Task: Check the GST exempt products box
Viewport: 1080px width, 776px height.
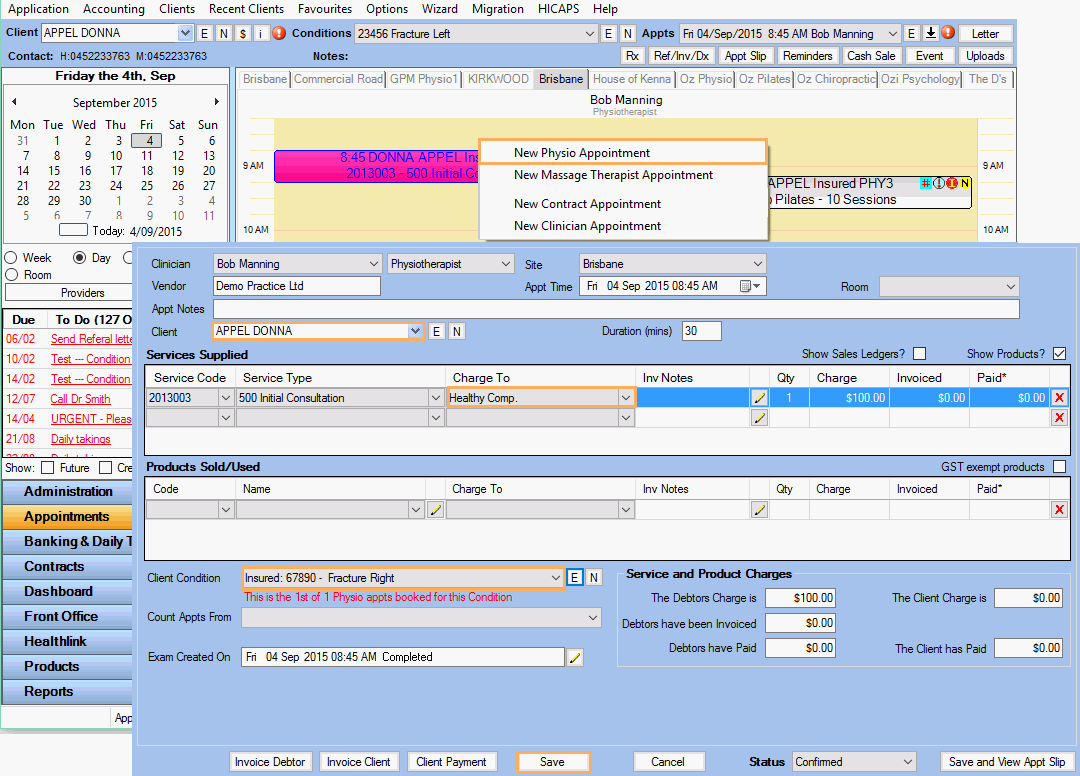Action: tap(1058, 465)
